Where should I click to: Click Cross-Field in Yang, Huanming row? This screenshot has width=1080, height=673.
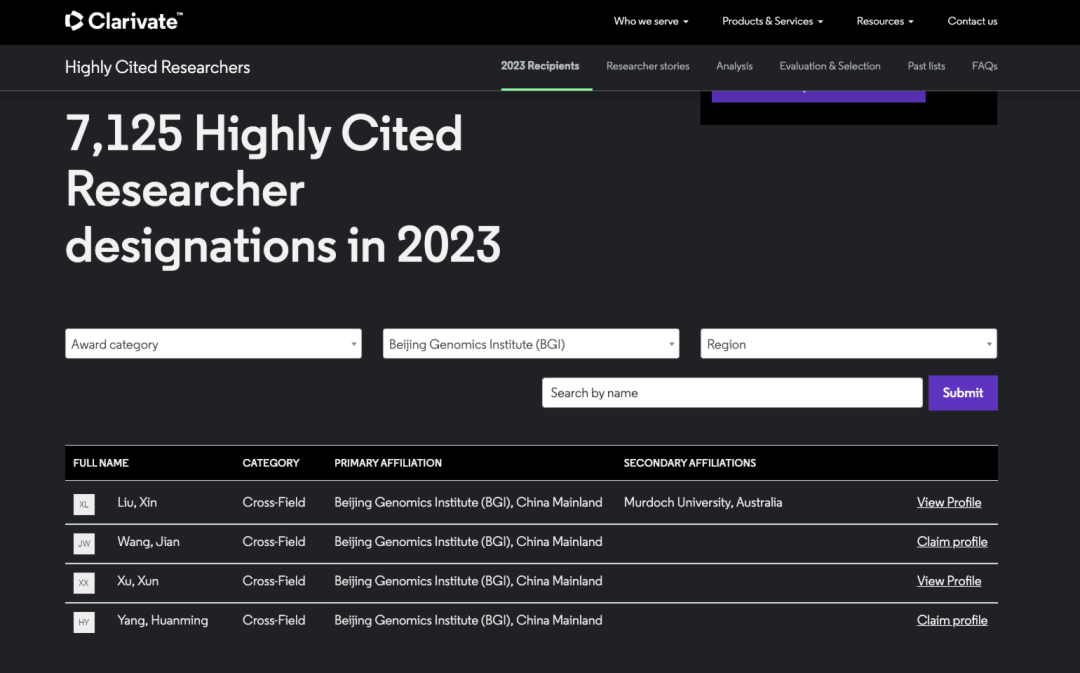[x=273, y=621]
